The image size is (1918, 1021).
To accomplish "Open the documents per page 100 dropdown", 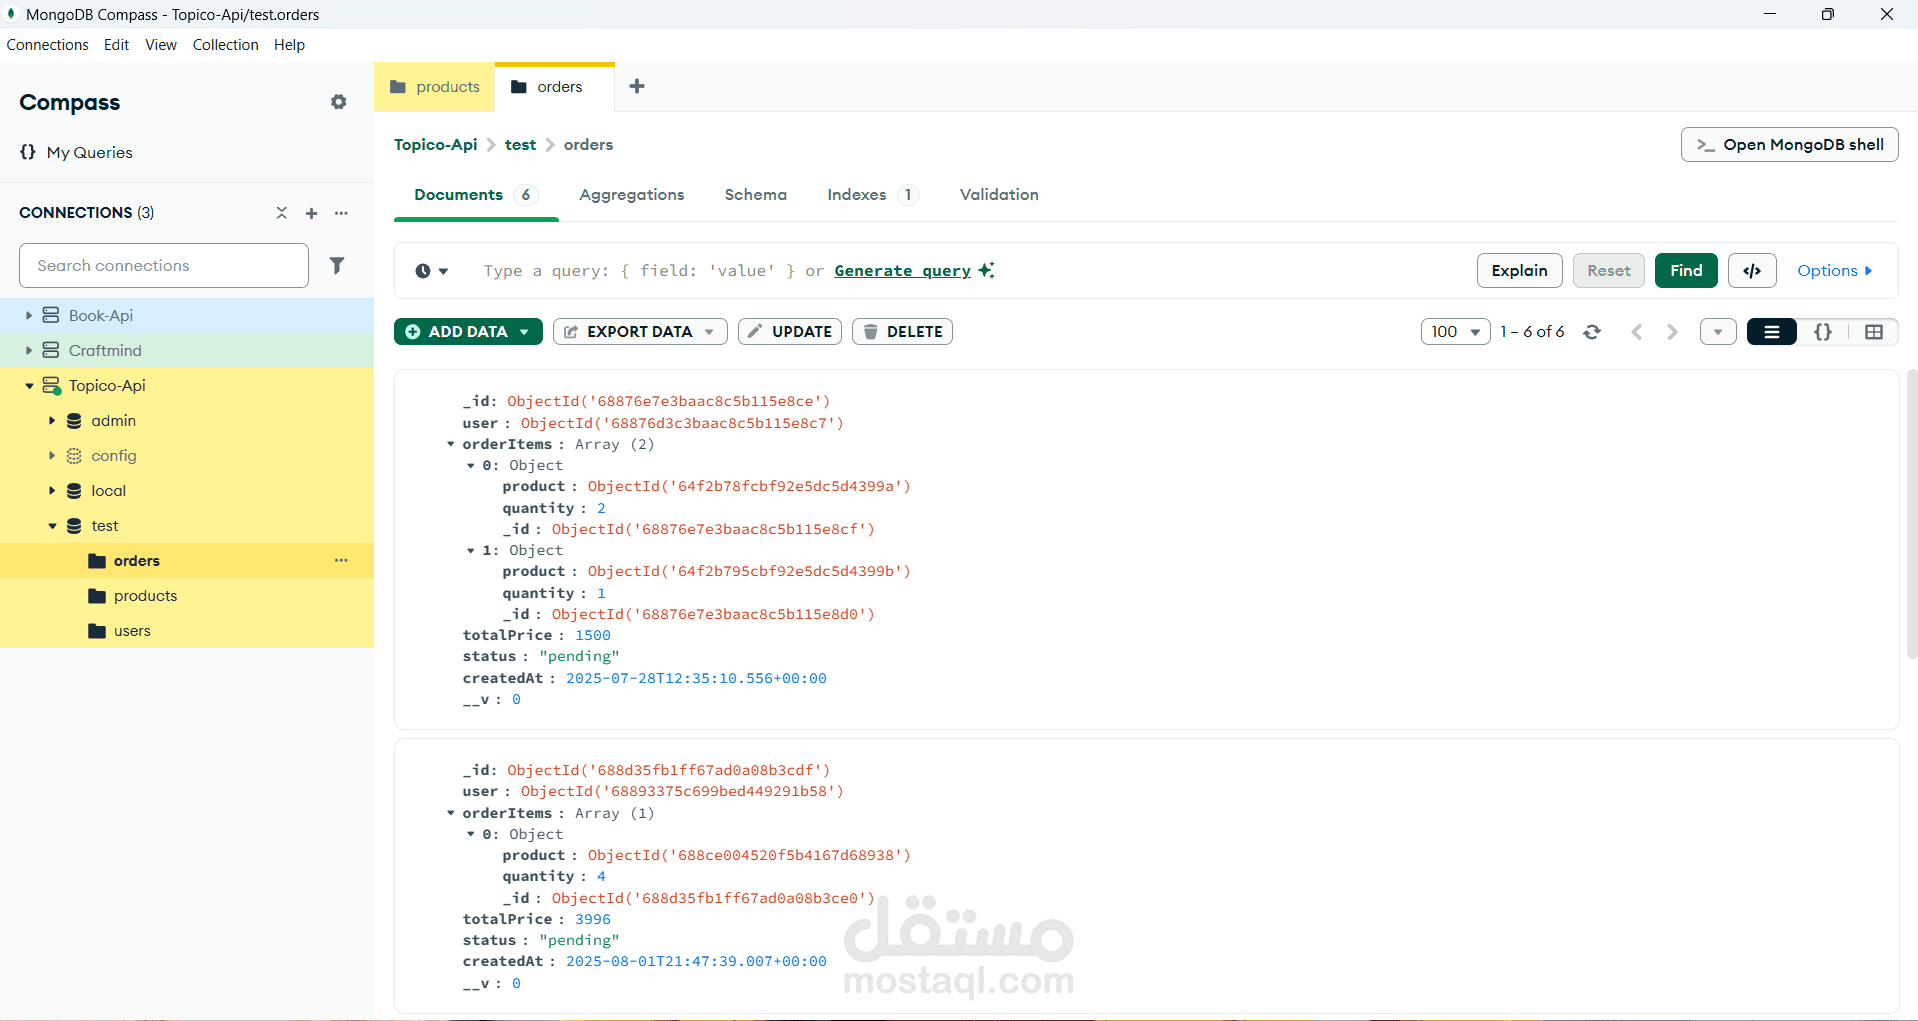I will [1455, 332].
